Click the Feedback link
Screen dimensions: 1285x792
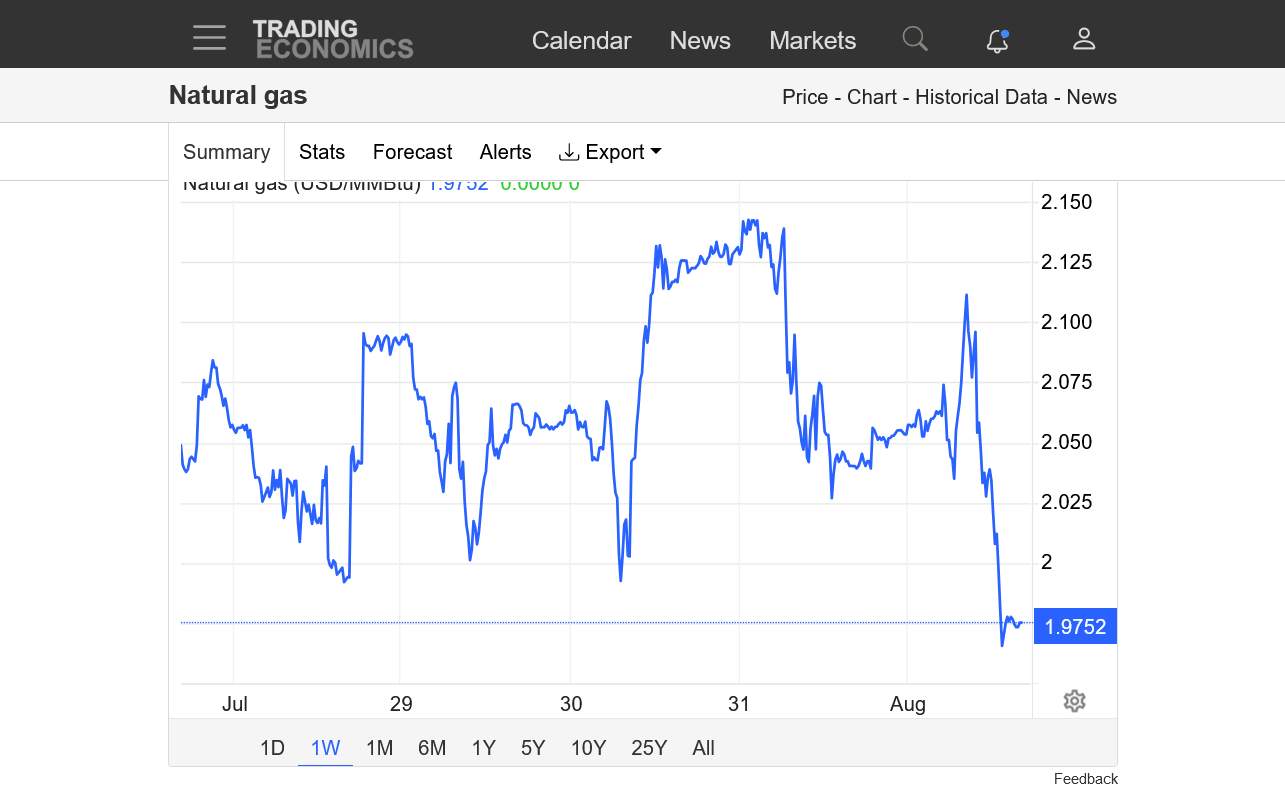pos(1085,779)
